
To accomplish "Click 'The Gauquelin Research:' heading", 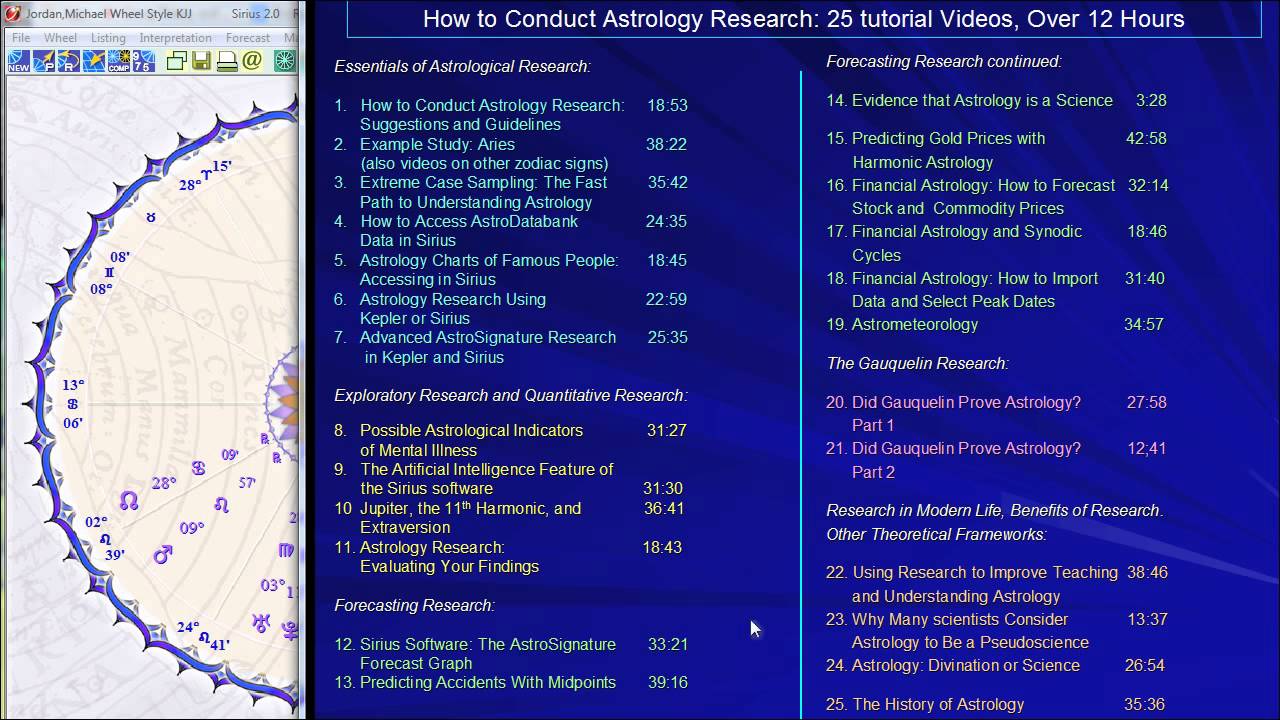I will 917,364.
